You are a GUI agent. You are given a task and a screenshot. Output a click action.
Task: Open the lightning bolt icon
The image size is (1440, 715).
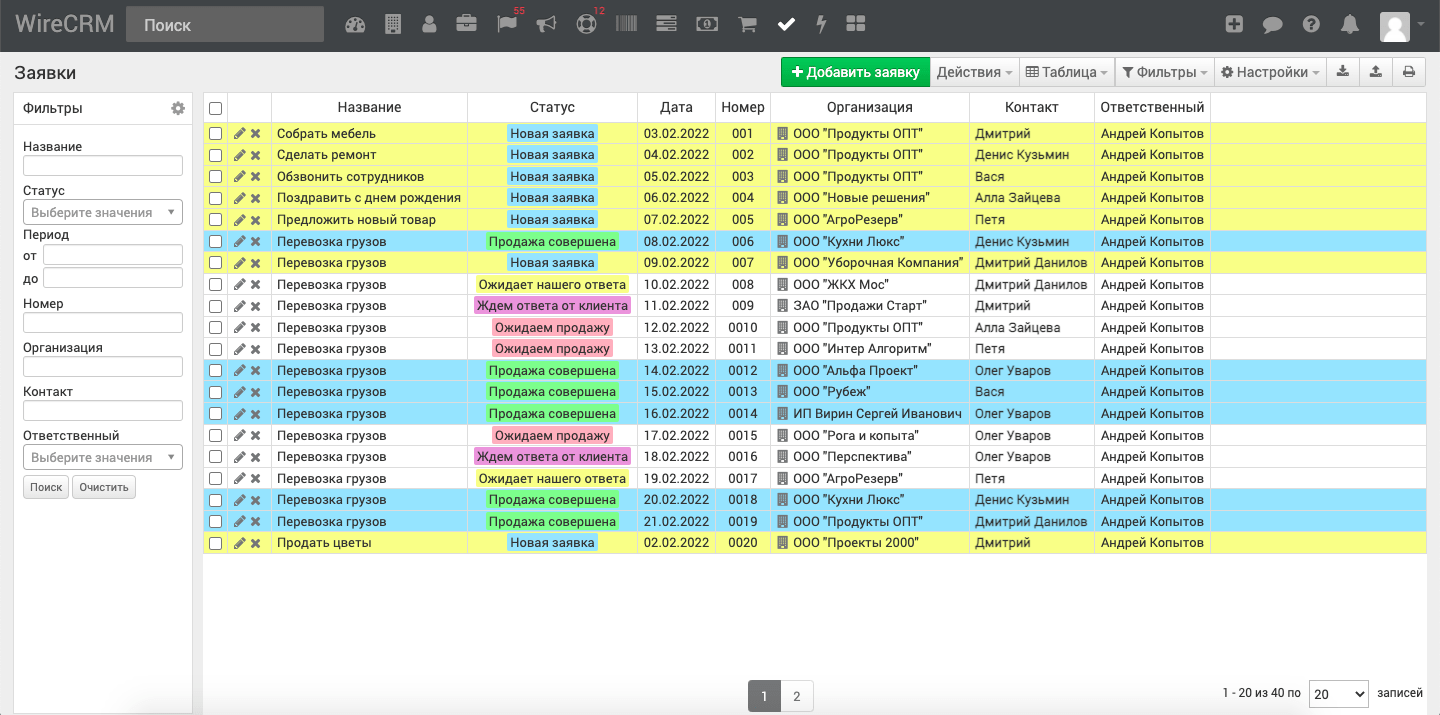[821, 25]
